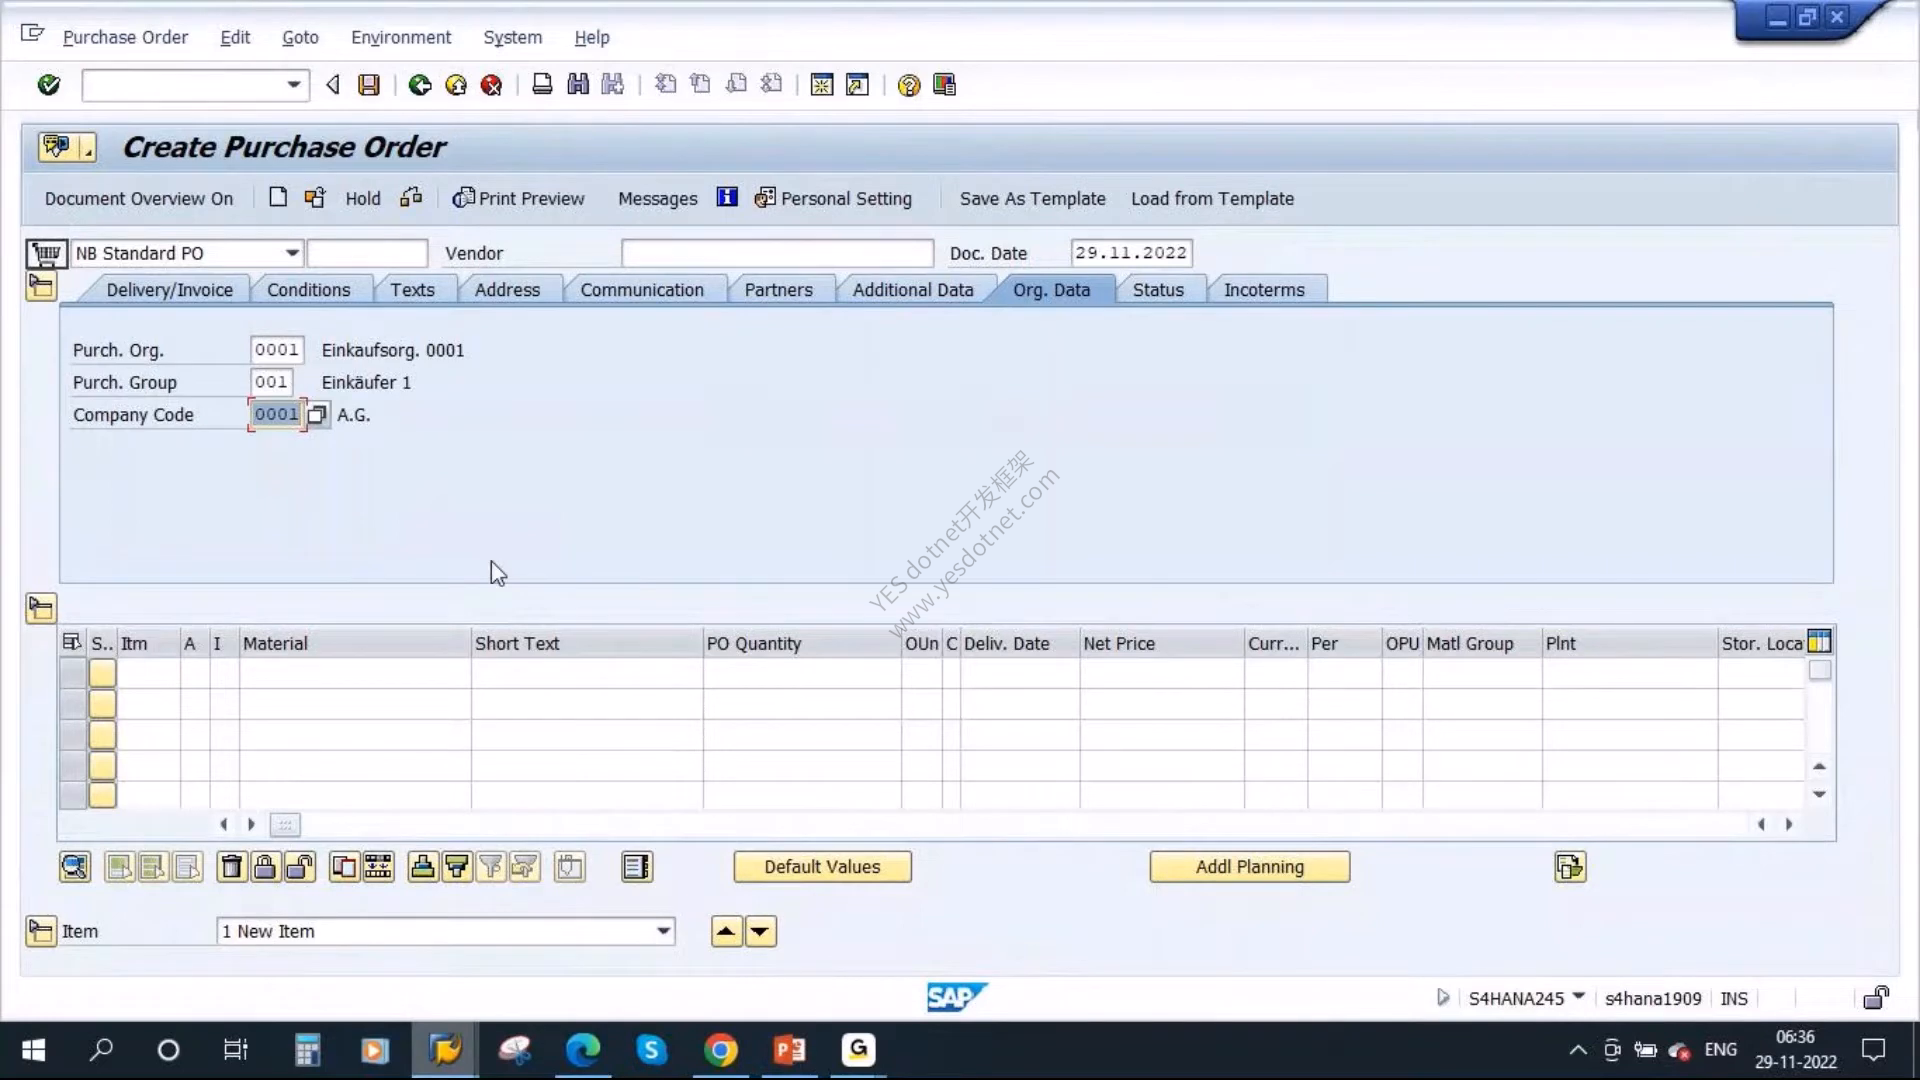Open the command field dropdown arrow
Screen dimensions: 1920x1080
tap(293, 85)
